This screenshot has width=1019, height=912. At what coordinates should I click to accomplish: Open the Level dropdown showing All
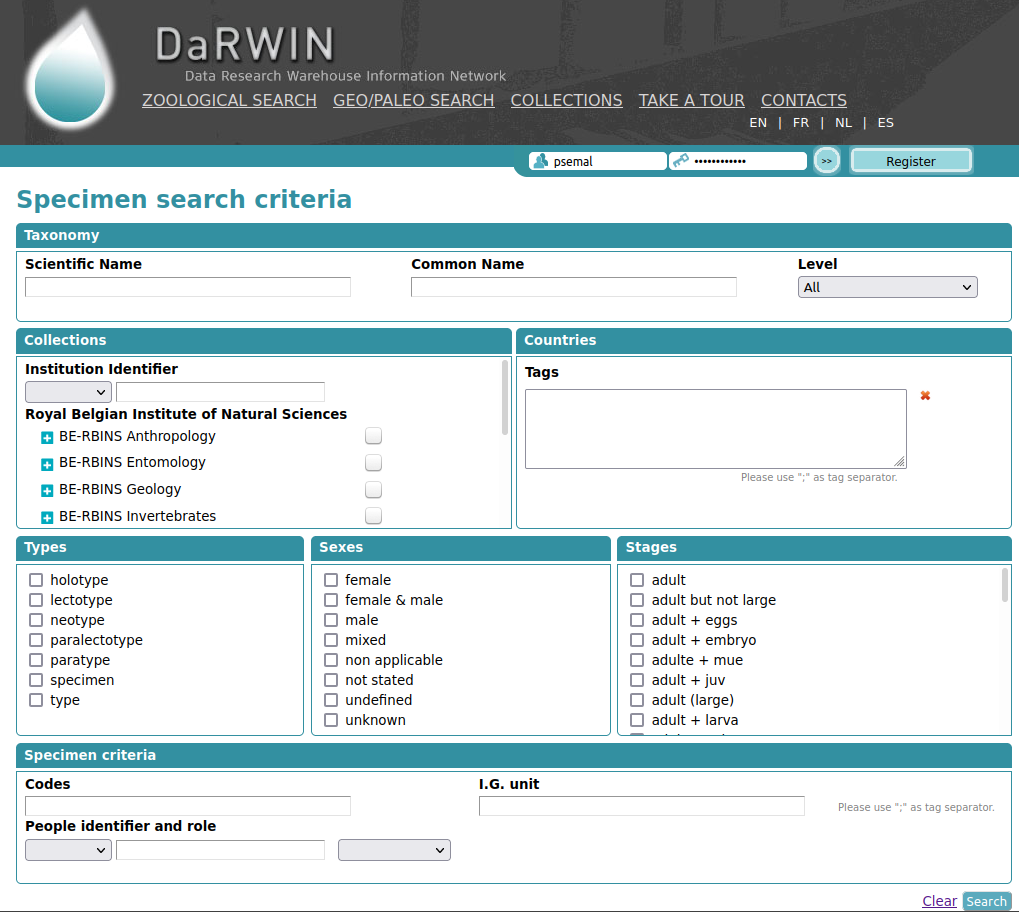click(887, 287)
